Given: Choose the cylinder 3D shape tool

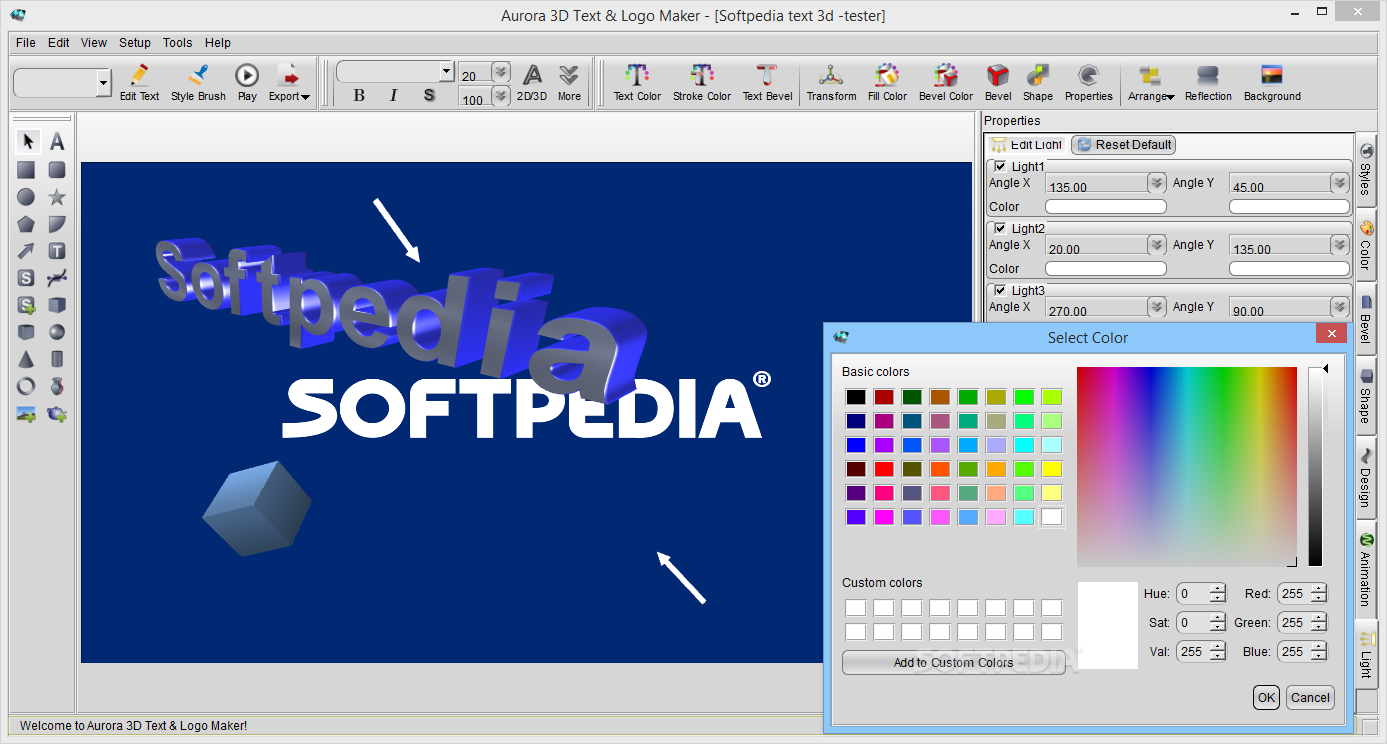Looking at the screenshot, I should [x=57, y=359].
